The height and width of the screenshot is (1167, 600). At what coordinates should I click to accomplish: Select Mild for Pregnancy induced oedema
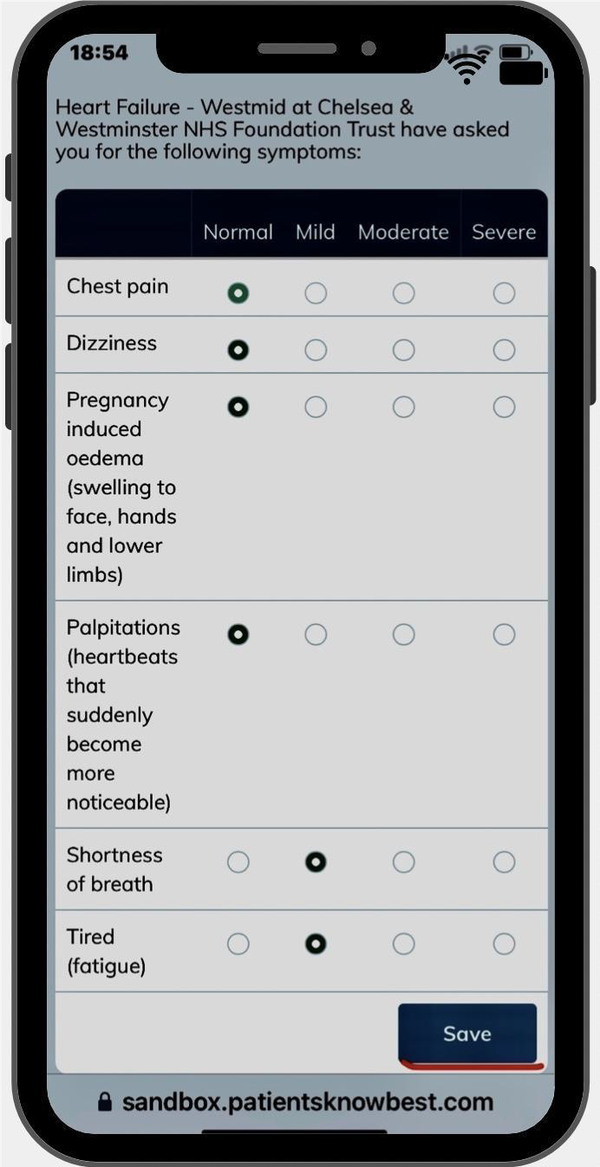point(316,407)
